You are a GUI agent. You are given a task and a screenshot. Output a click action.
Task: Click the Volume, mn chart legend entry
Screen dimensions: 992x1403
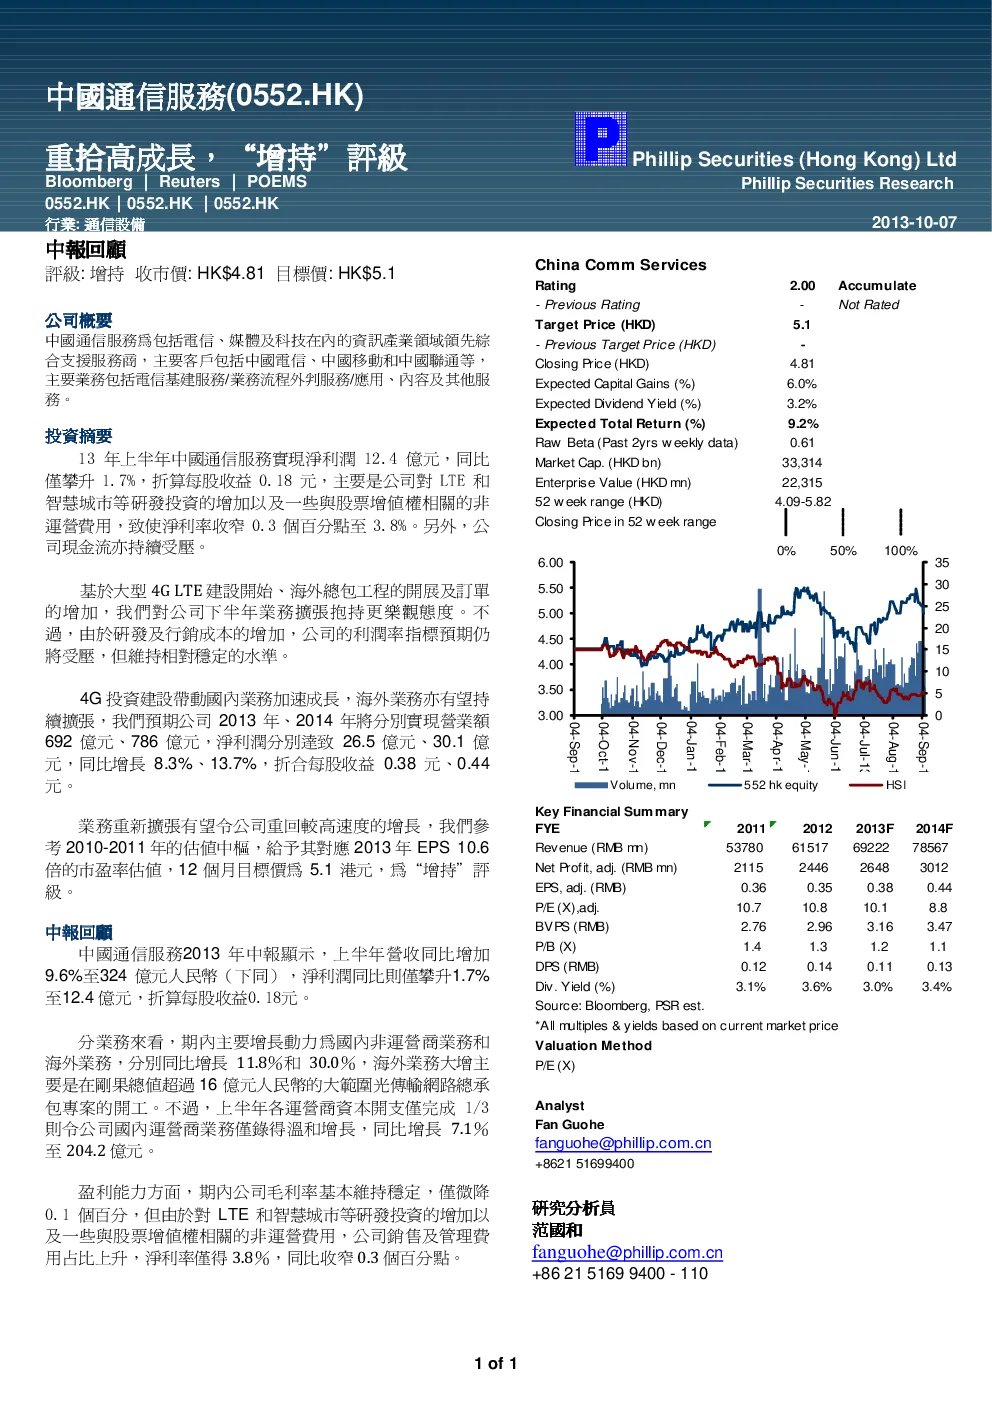click(627, 786)
